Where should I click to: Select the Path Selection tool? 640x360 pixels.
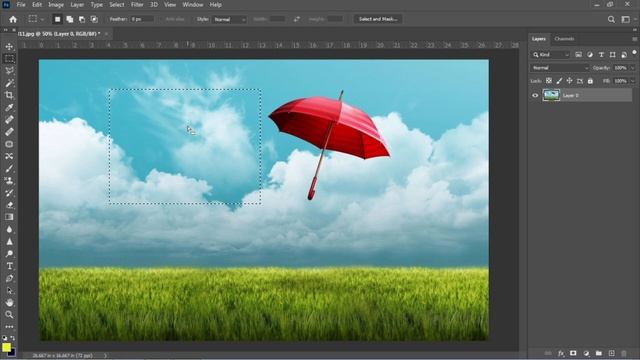click(x=9, y=291)
